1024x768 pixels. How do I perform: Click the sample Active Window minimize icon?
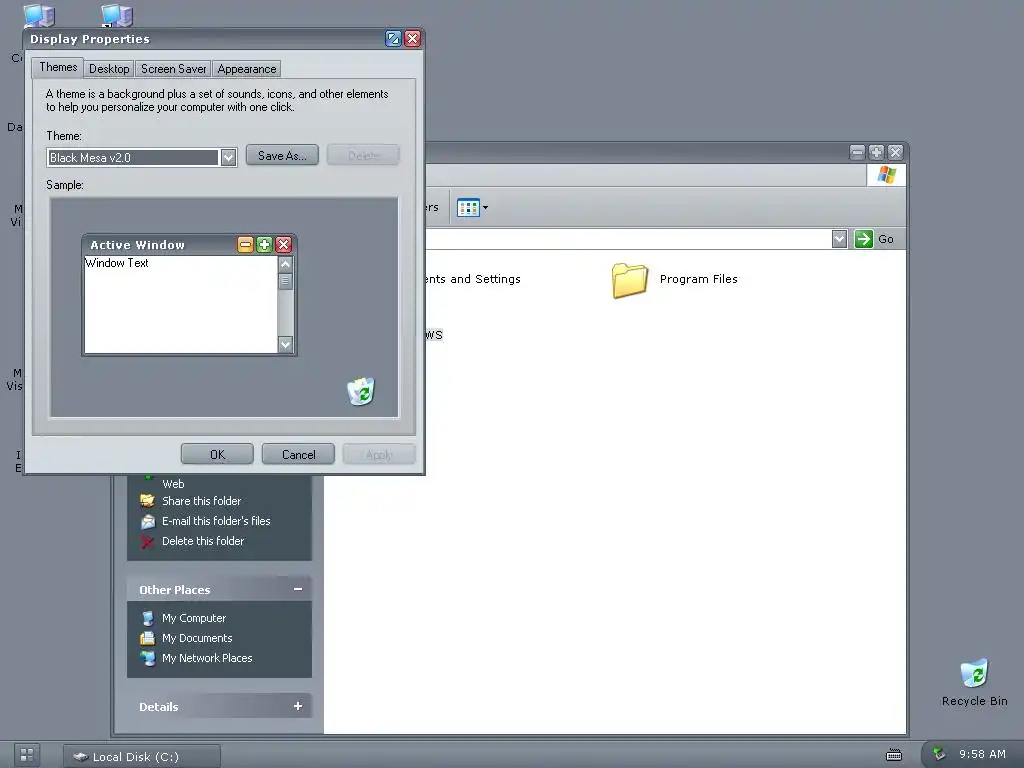(x=246, y=245)
